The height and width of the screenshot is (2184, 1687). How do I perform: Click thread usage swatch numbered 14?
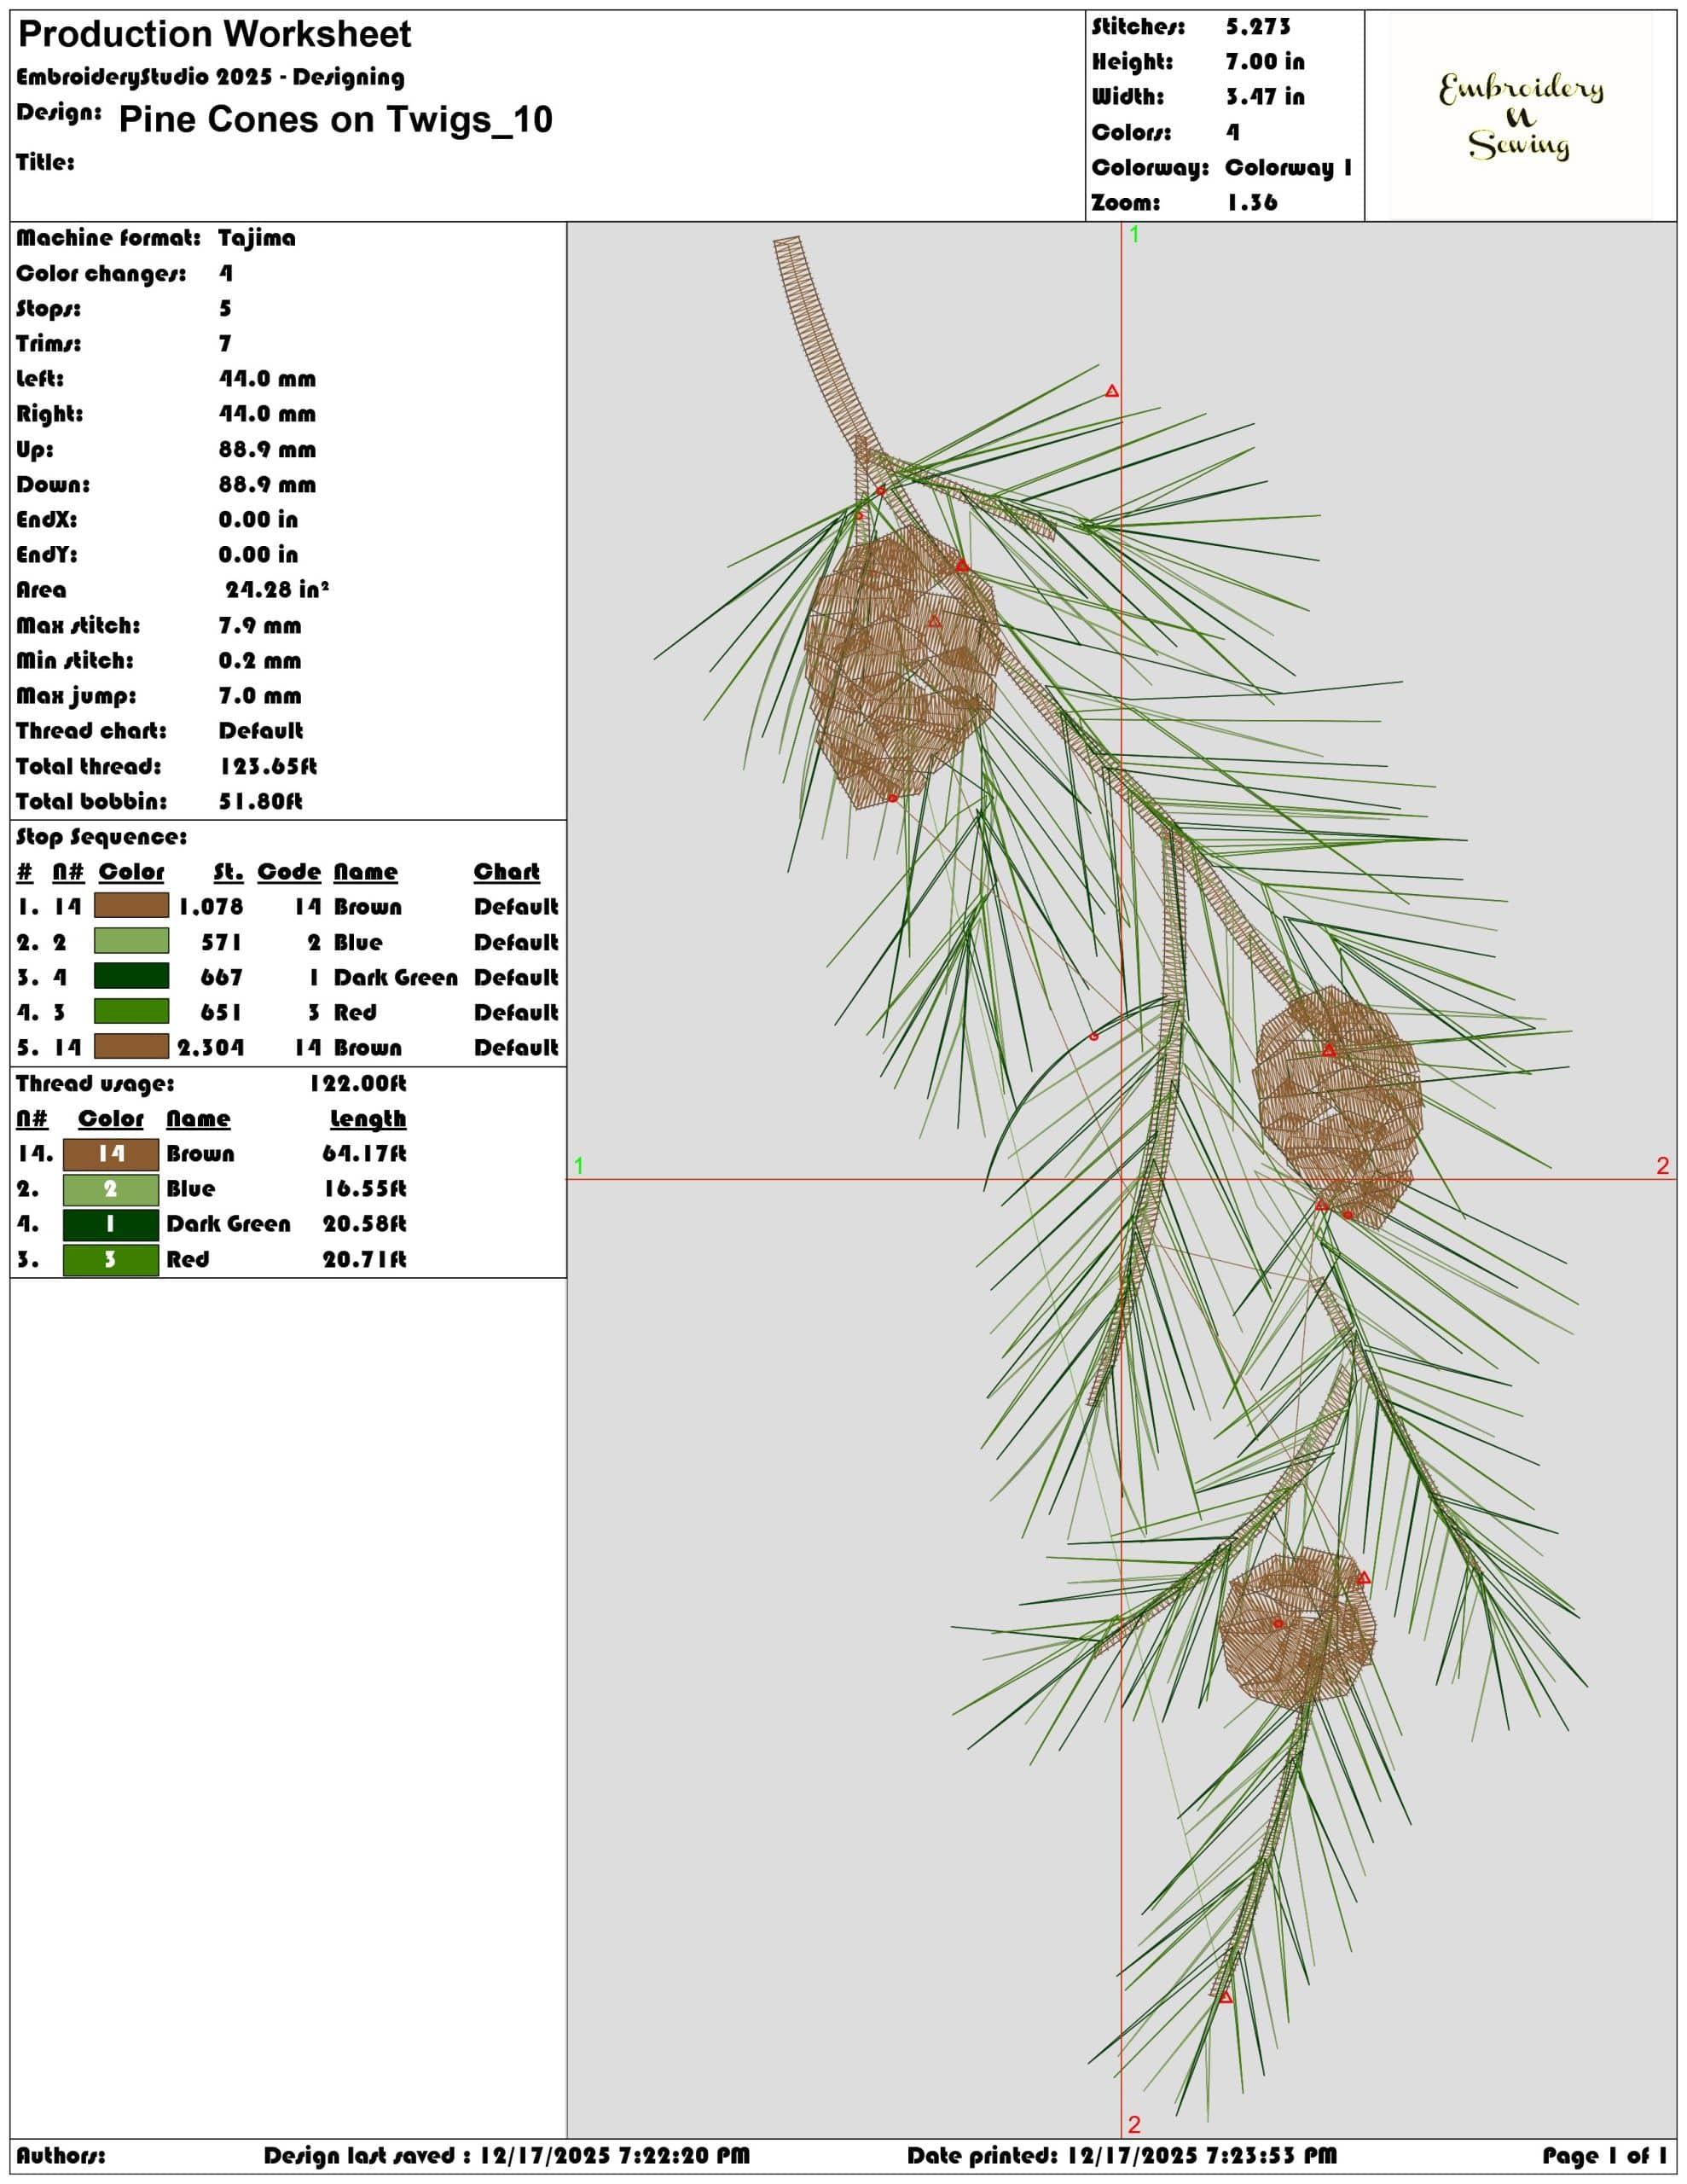click(111, 1154)
